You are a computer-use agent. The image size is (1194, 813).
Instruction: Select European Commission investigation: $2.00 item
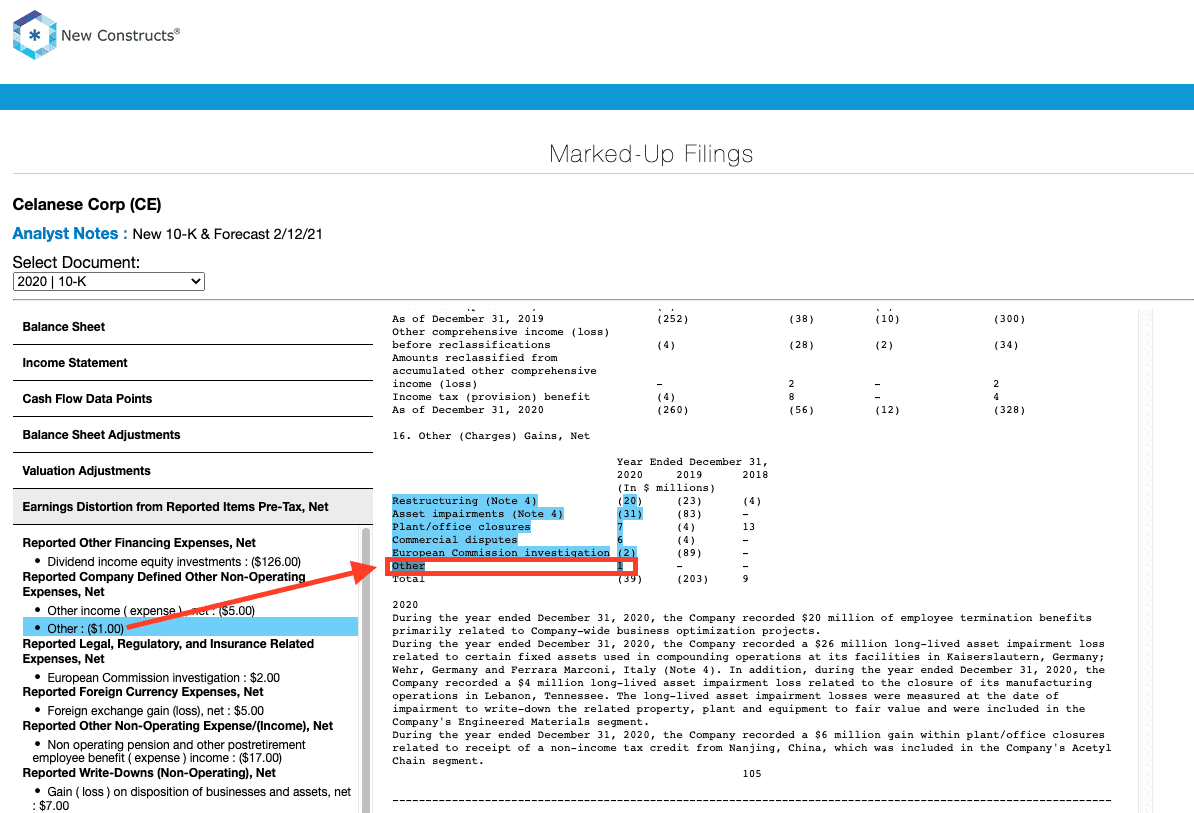point(163,678)
